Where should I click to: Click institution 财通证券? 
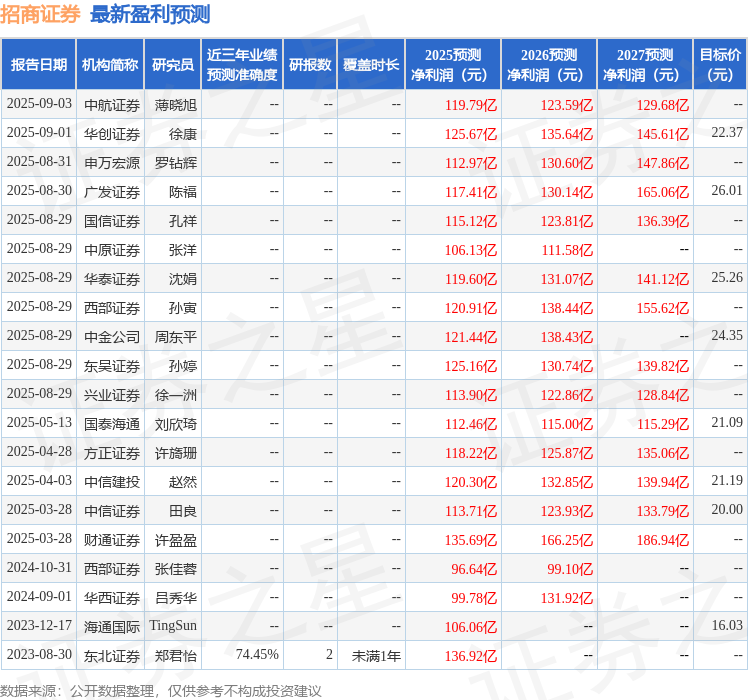coord(112,540)
